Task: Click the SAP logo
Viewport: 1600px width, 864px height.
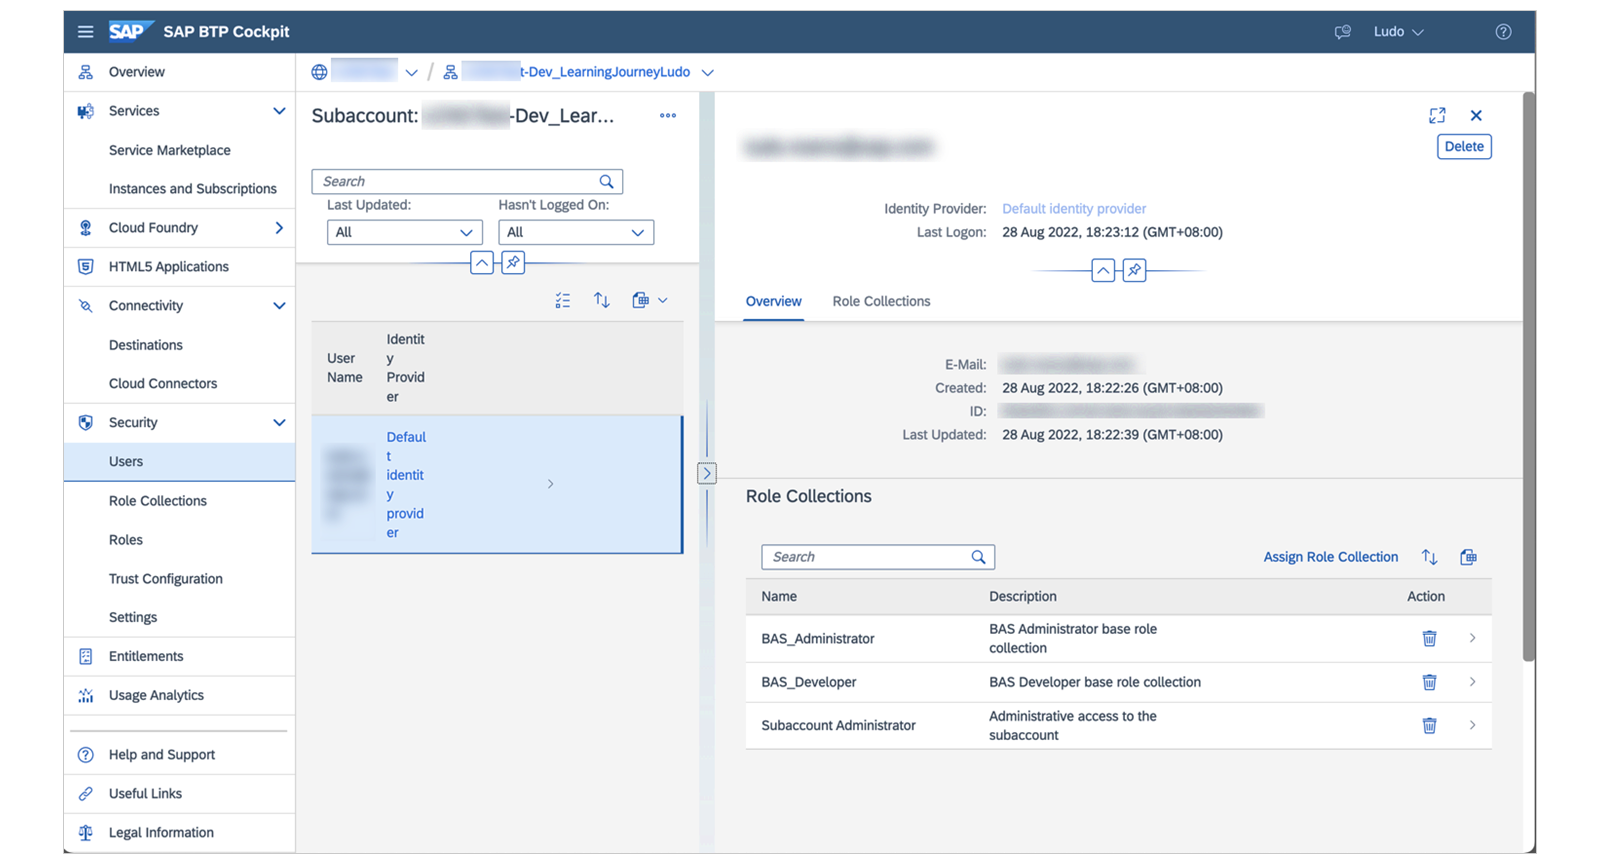Action: click(129, 31)
